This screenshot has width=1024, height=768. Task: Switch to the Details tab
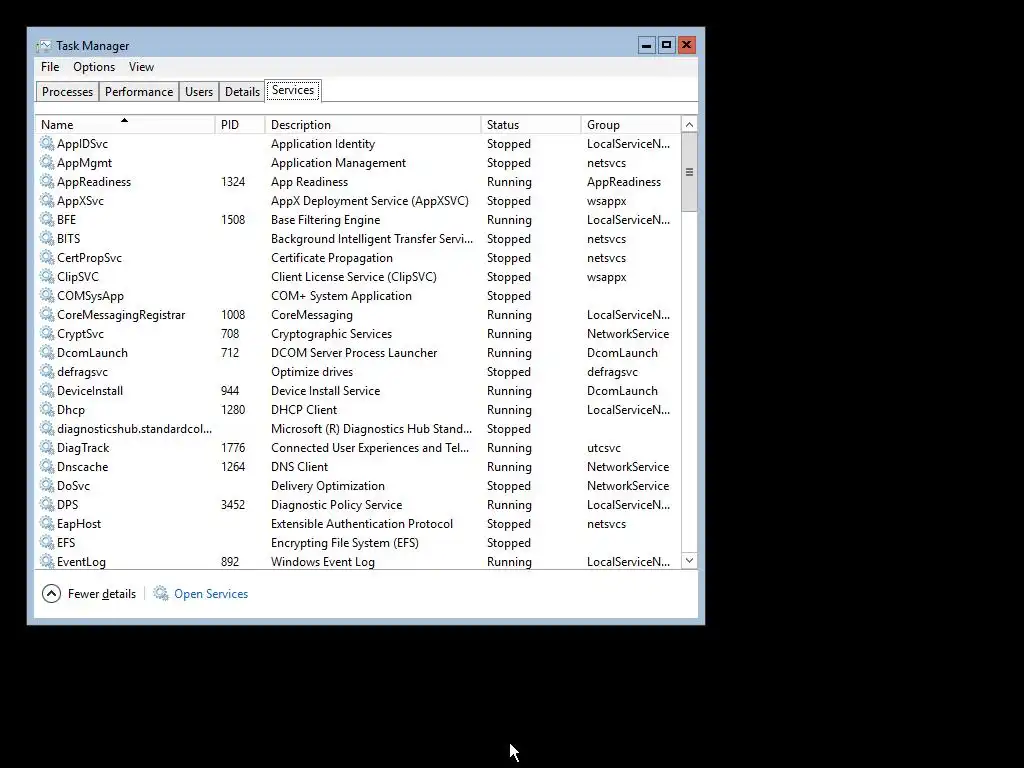[x=242, y=91]
